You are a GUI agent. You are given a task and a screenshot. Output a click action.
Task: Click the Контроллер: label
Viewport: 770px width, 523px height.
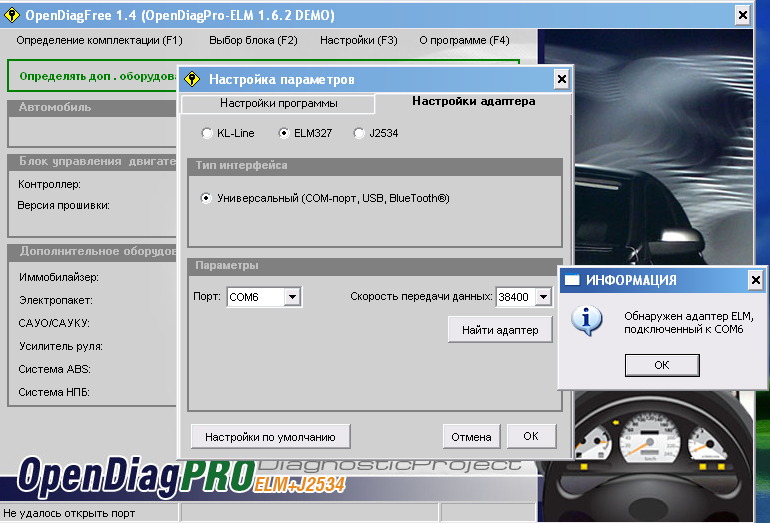(x=49, y=184)
